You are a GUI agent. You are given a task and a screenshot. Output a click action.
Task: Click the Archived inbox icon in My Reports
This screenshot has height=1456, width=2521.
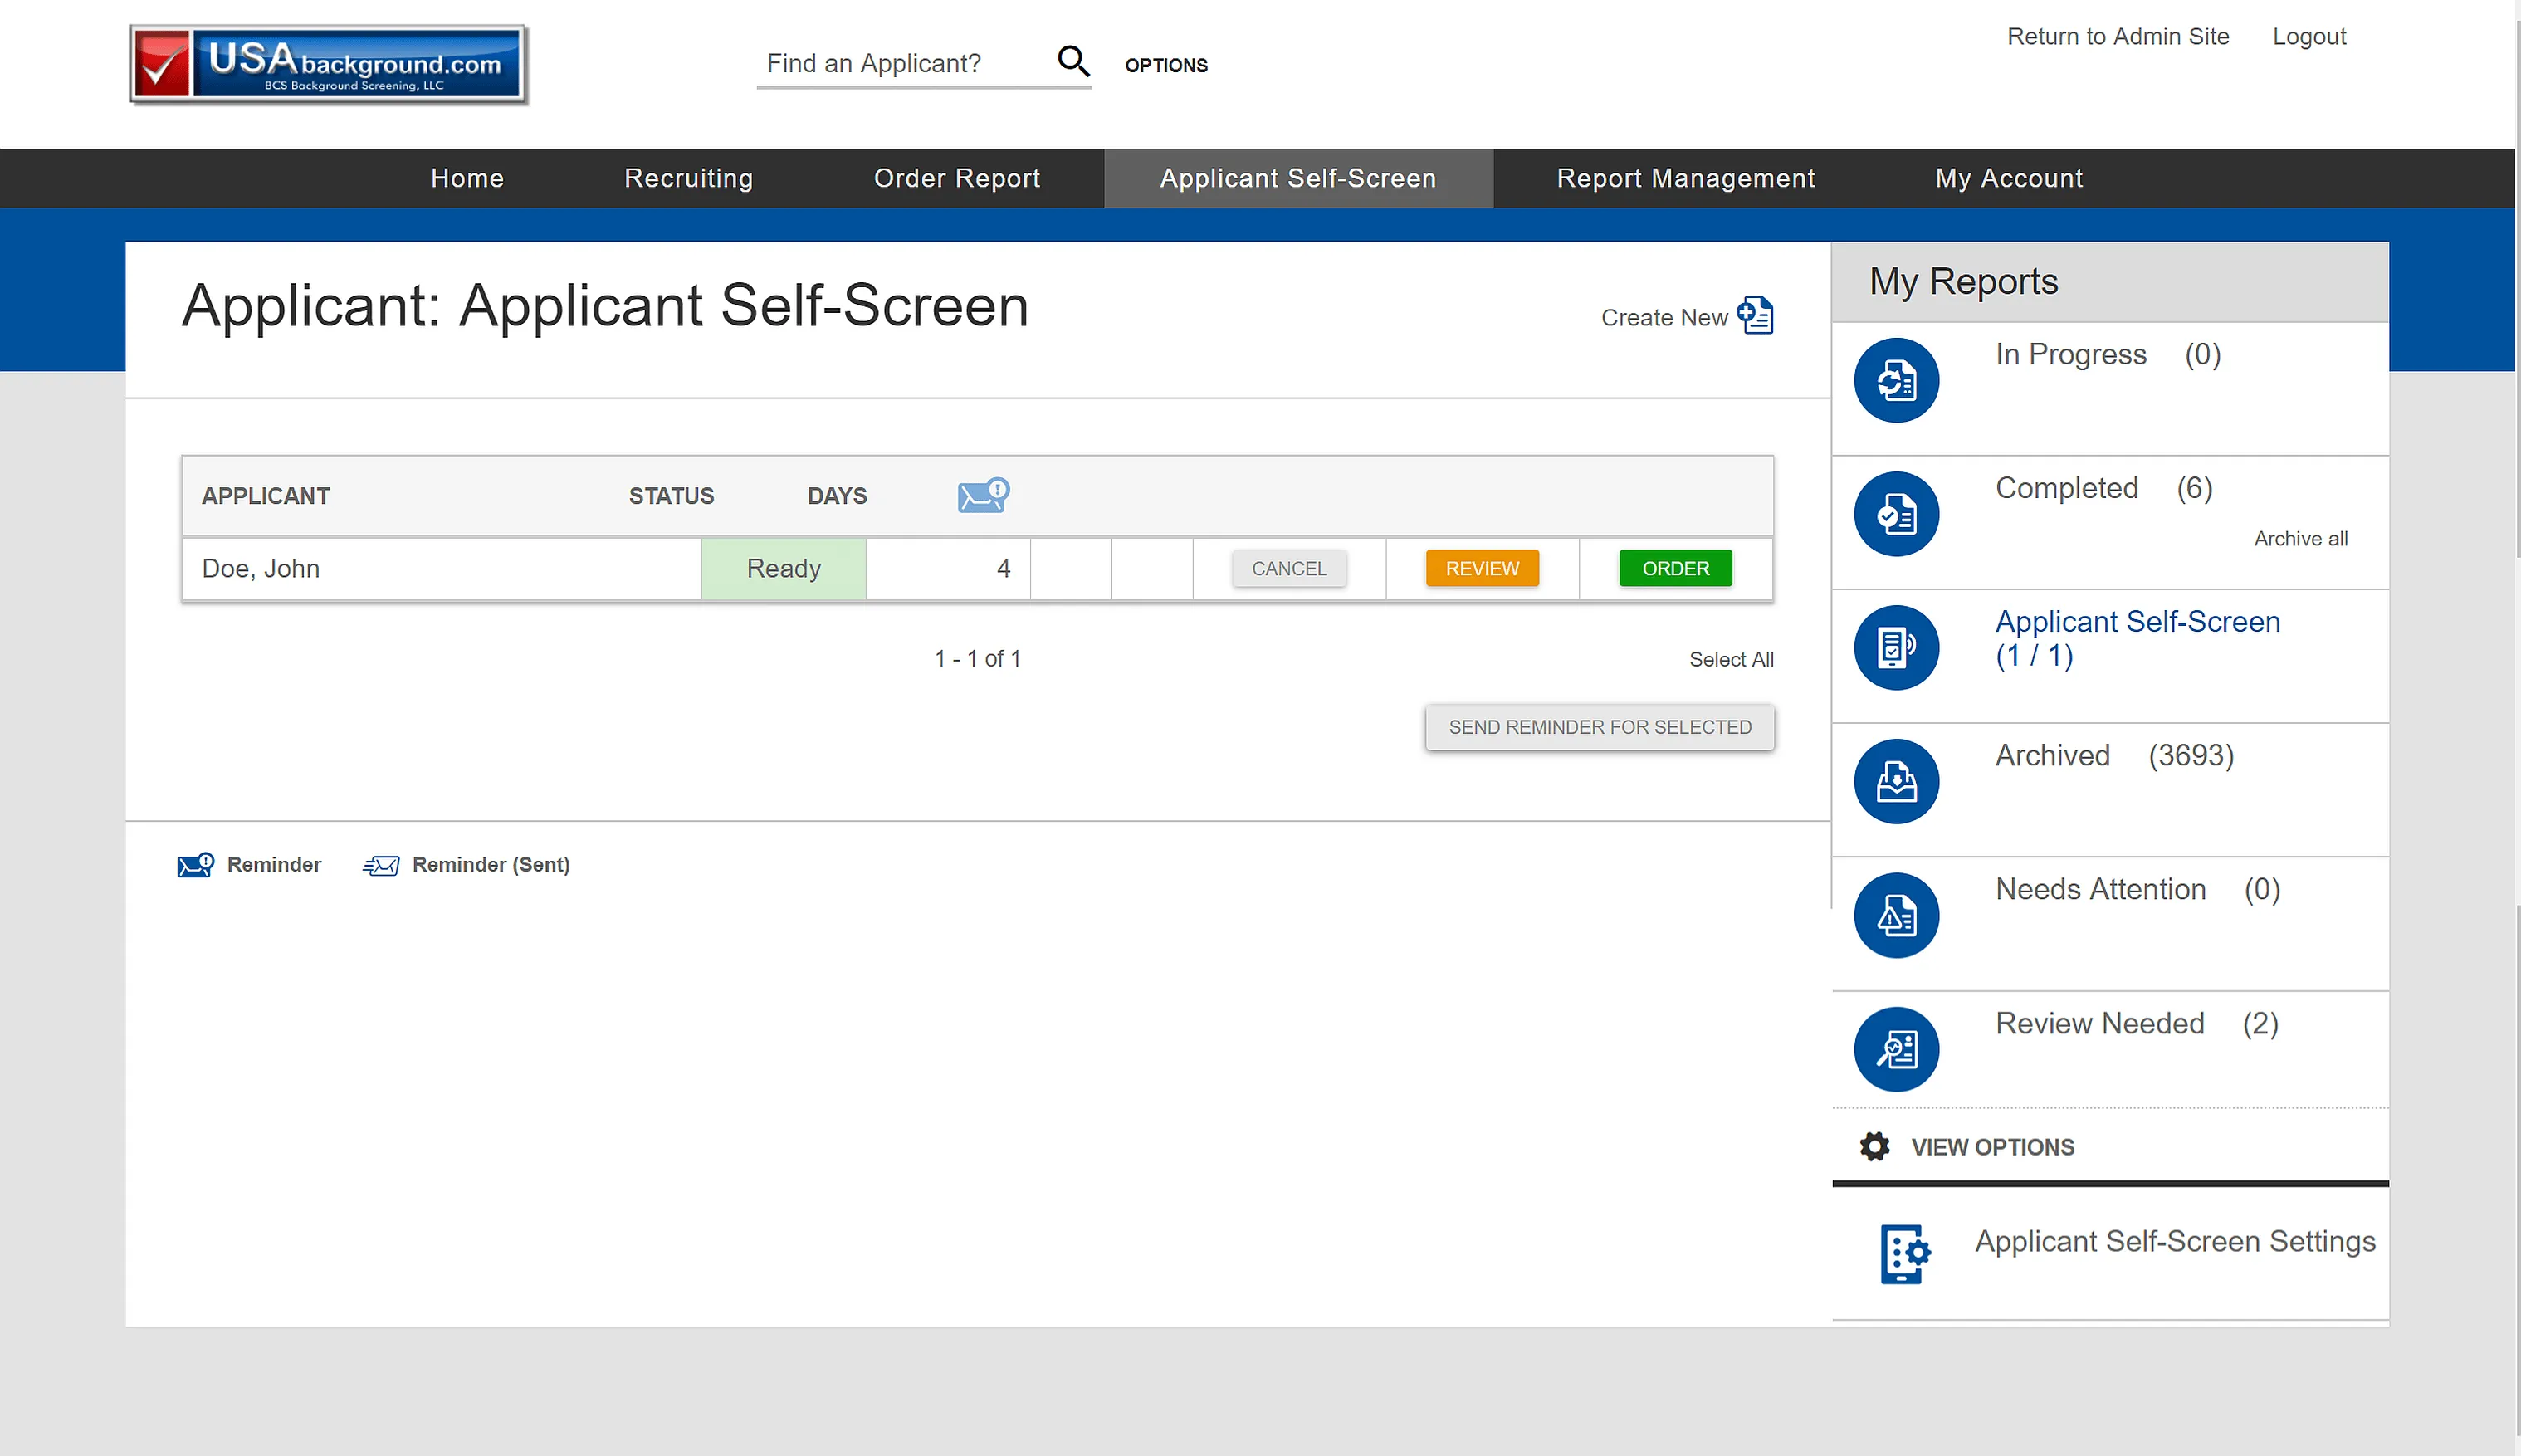(1896, 781)
